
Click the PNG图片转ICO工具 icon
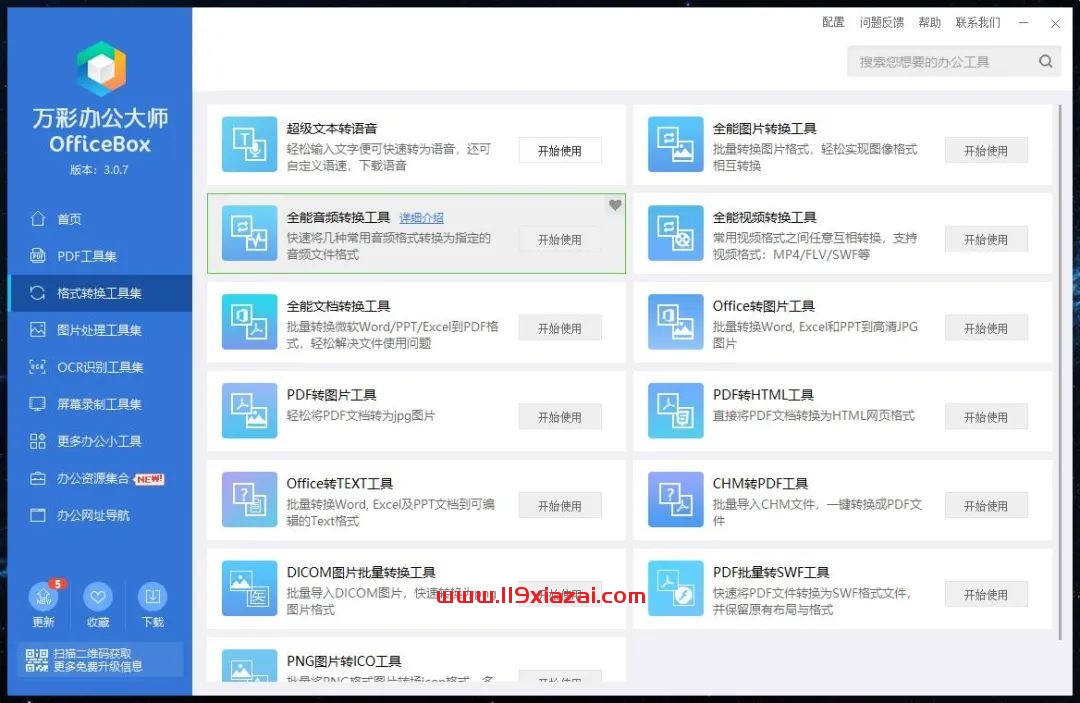(x=249, y=666)
